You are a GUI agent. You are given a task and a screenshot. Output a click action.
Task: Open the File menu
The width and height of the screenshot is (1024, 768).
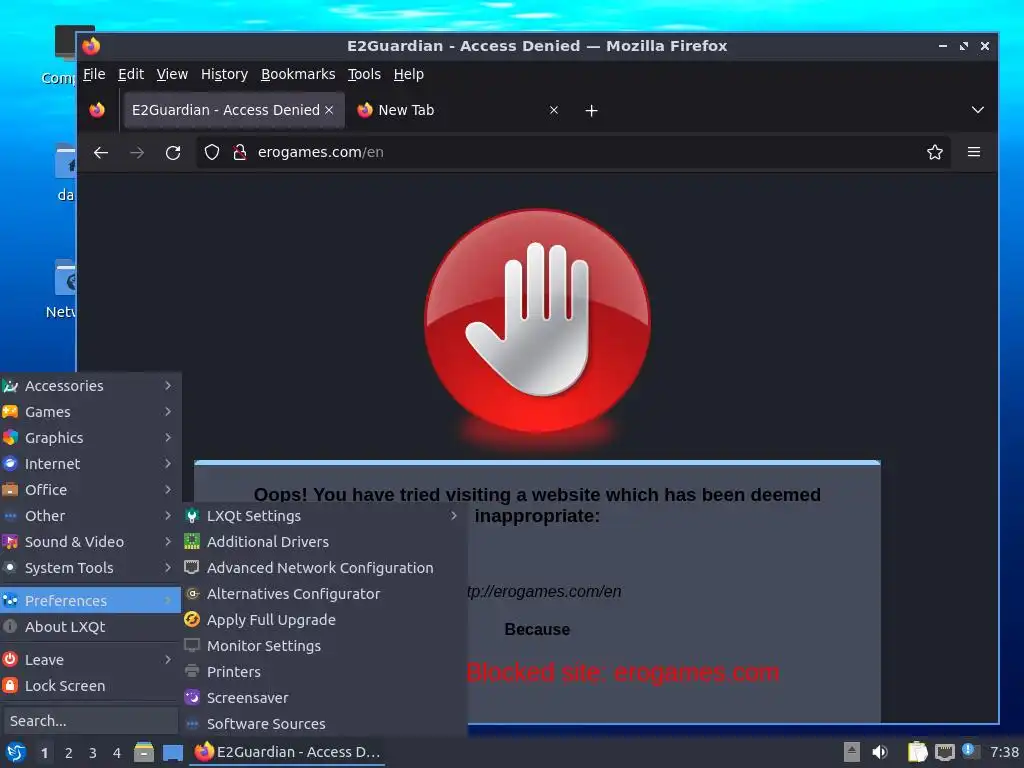[x=94, y=74]
